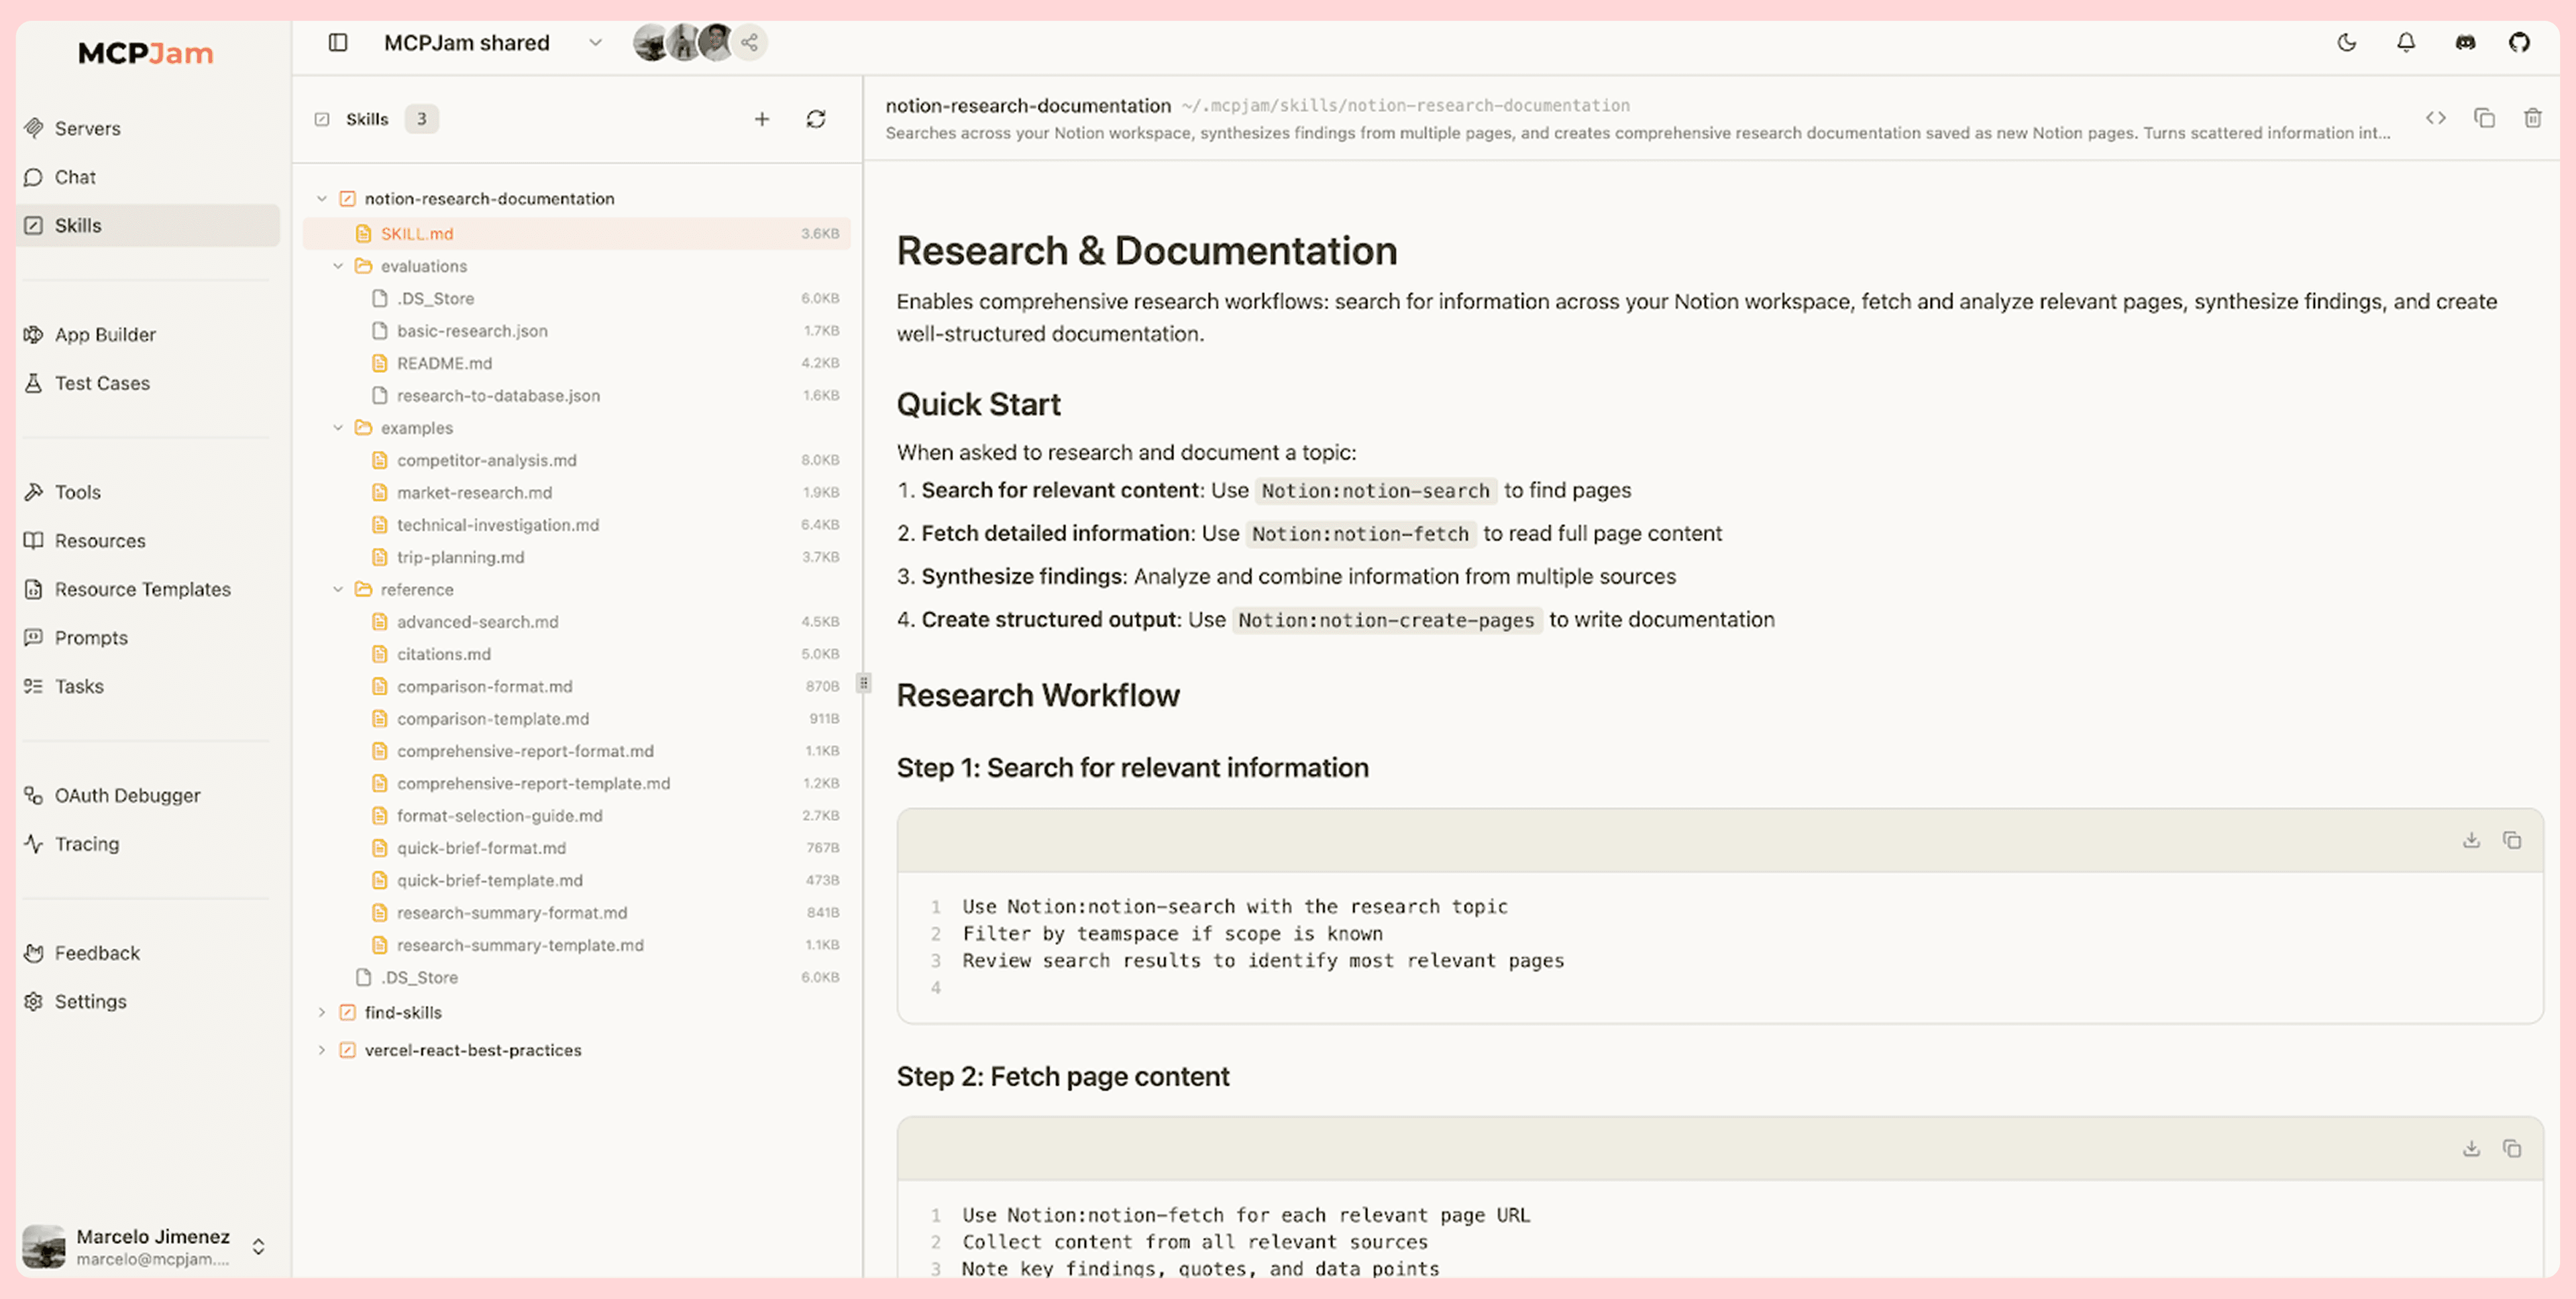The width and height of the screenshot is (2576, 1299).
Task: Download Step 2 code block
Action: pyautogui.click(x=2471, y=1148)
